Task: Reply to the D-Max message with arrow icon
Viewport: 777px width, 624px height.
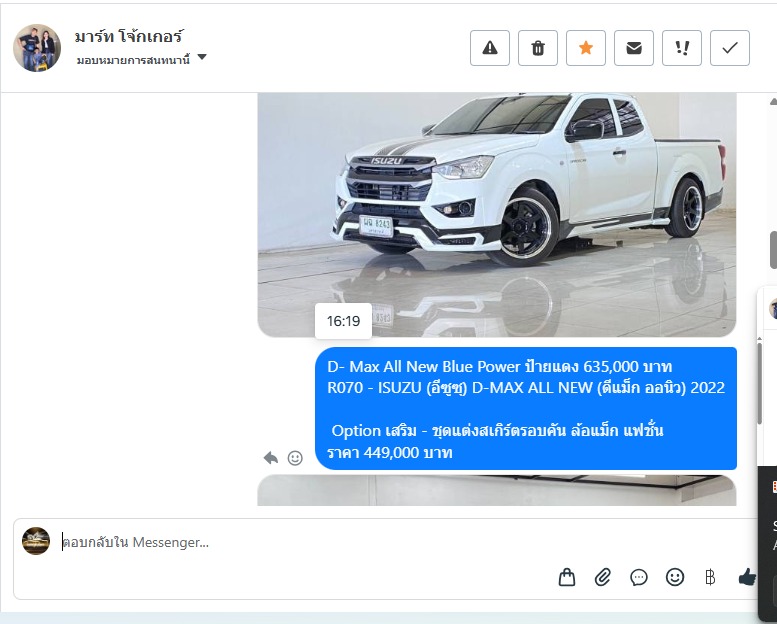Action: 271,457
